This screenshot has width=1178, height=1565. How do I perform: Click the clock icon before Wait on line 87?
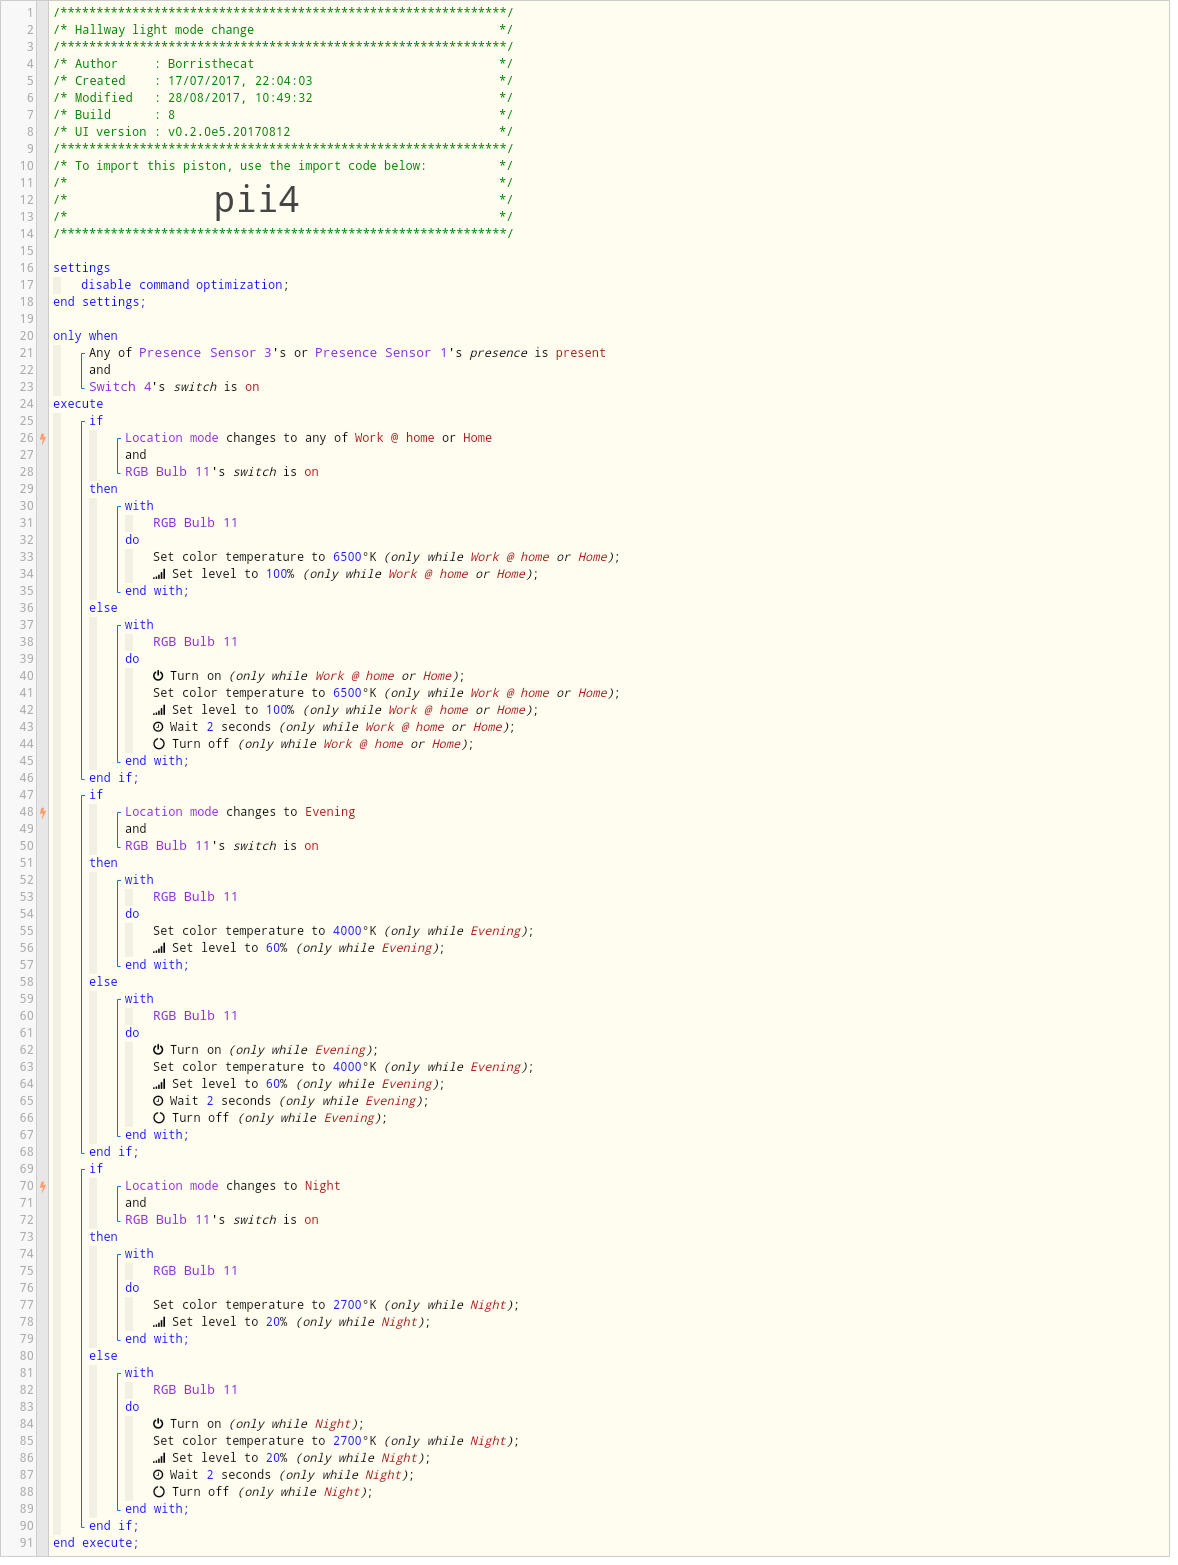(158, 1475)
